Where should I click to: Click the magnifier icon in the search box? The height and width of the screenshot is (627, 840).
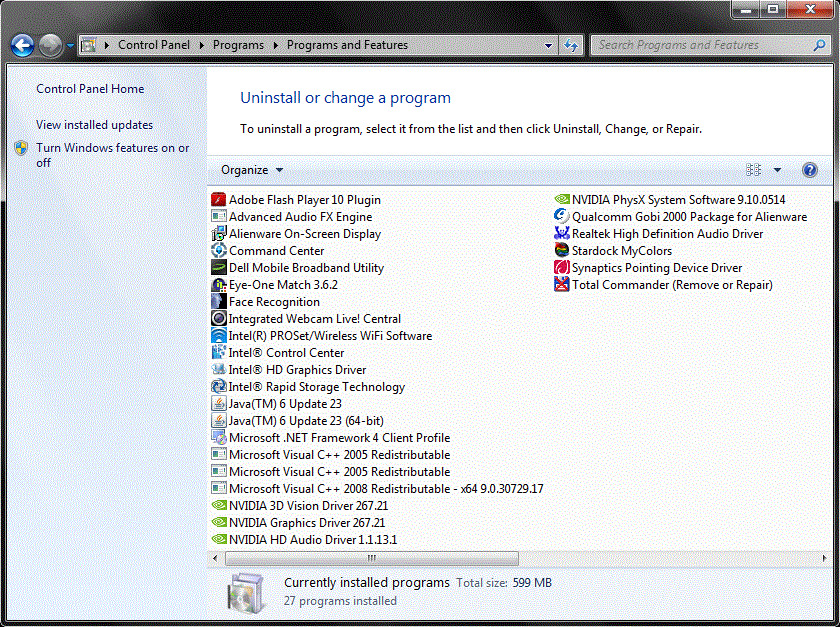point(819,45)
